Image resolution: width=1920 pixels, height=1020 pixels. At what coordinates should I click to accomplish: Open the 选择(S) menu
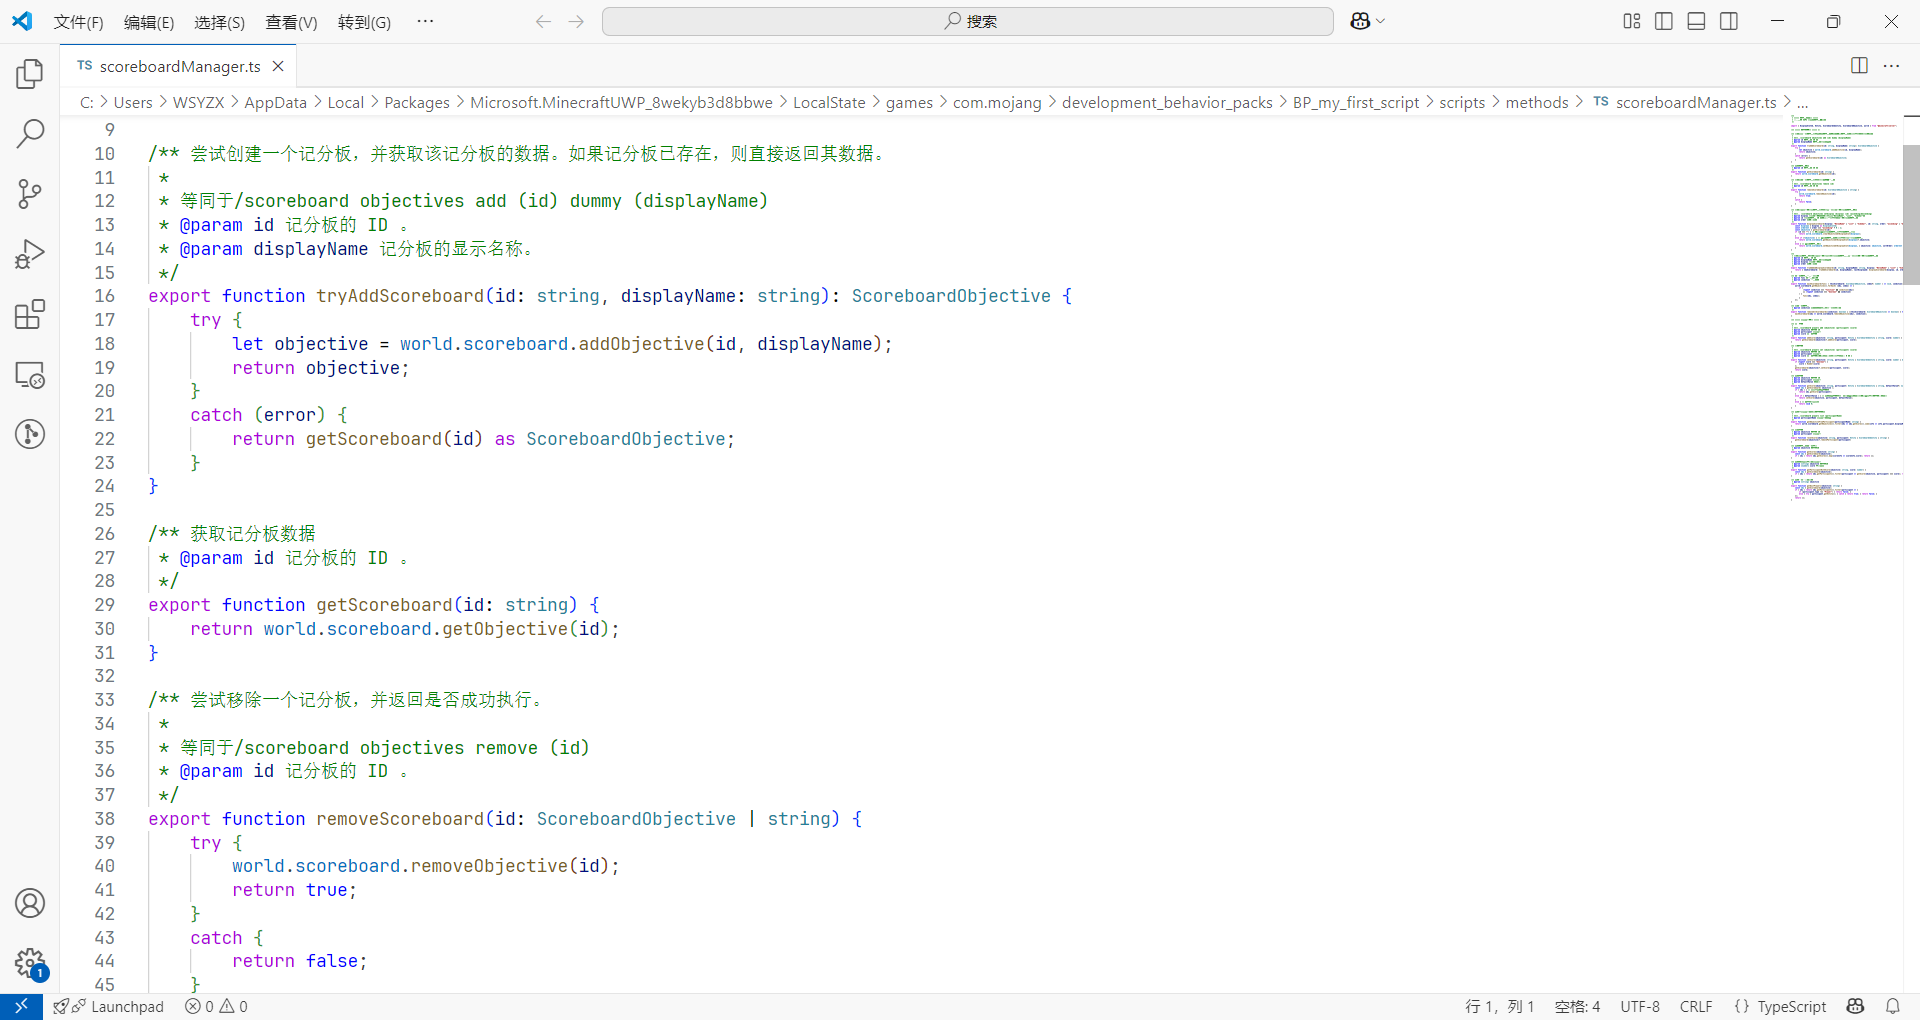point(219,22)
